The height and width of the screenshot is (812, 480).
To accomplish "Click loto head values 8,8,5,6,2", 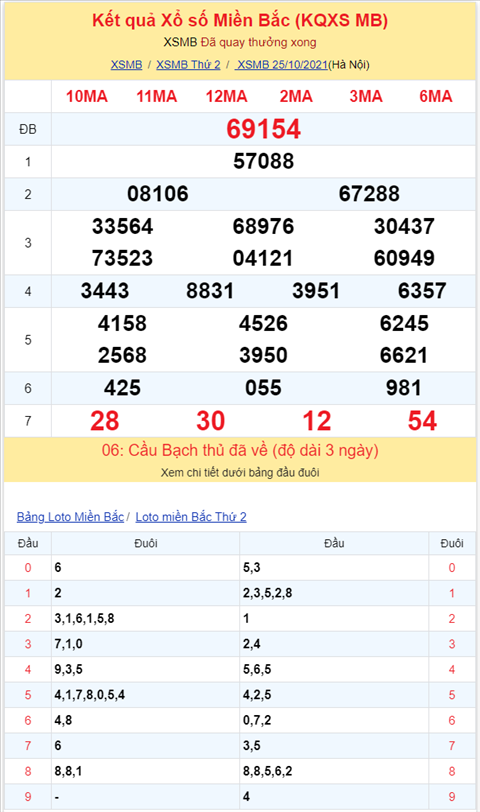I will click(x=268, y=771).
